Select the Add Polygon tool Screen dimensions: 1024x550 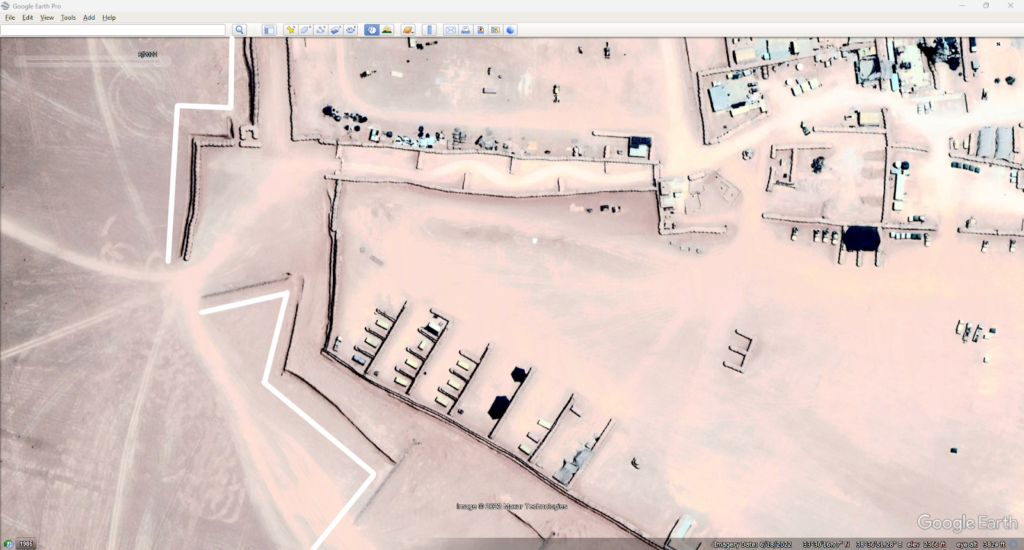(x=306, y=30)
